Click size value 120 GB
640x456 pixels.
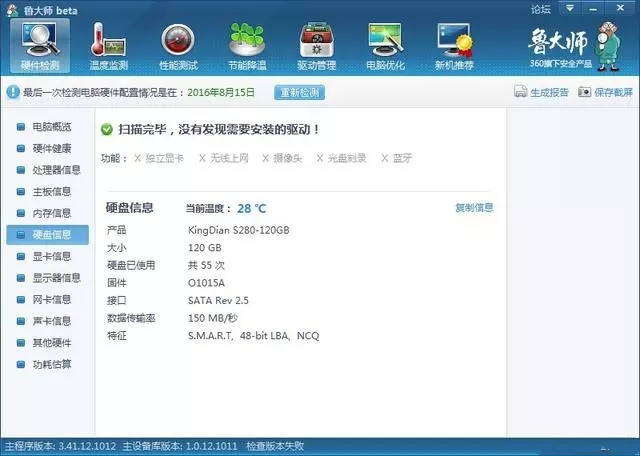[x=204, y=248]
